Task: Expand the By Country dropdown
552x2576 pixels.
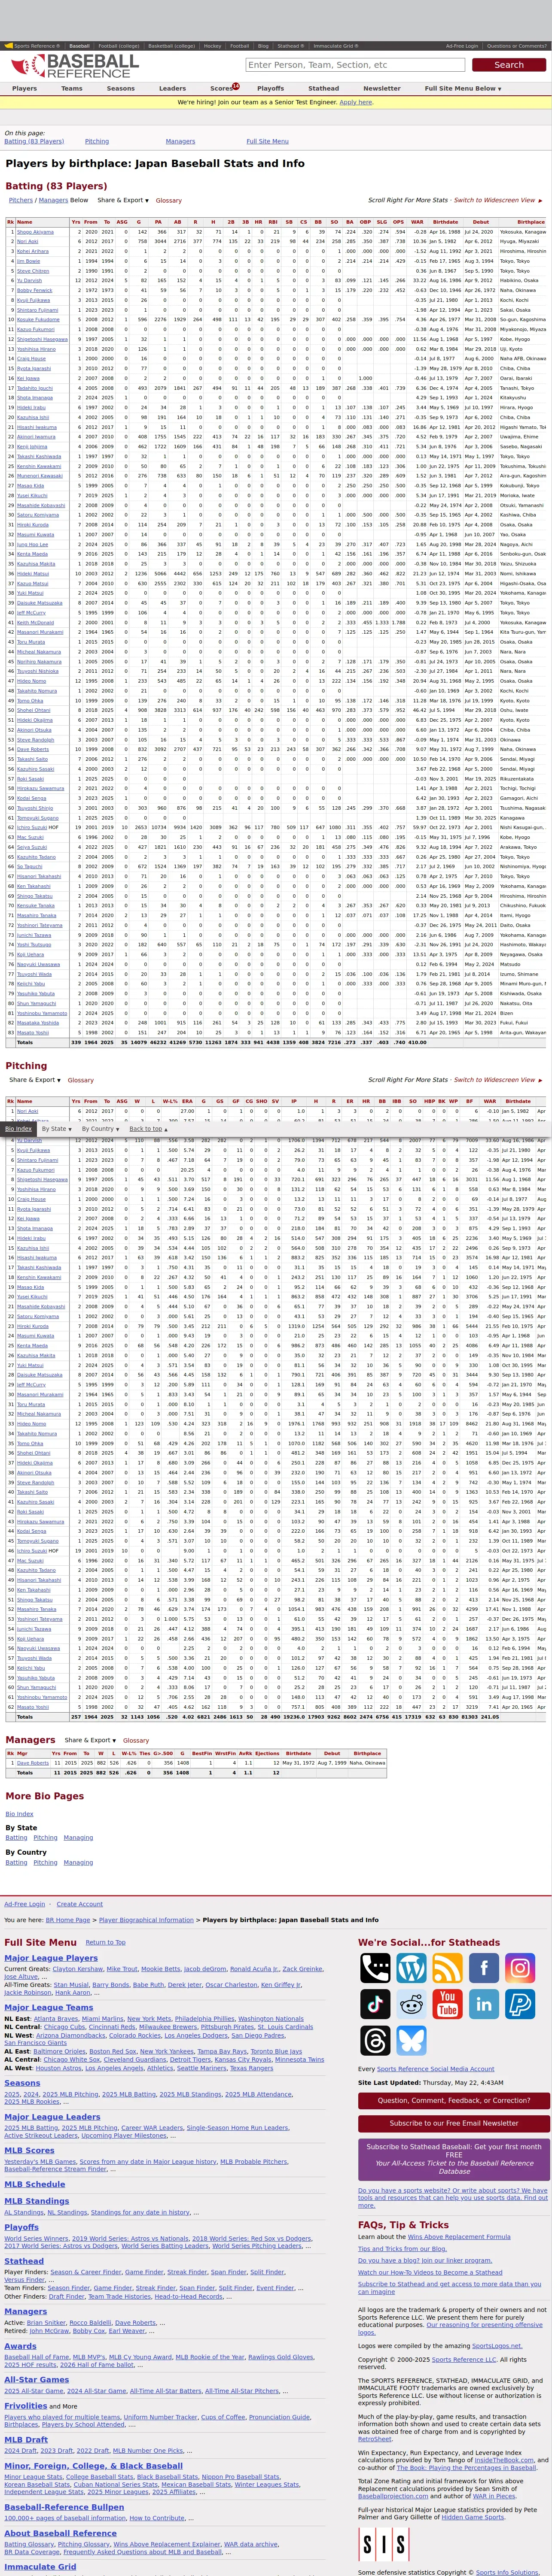Action: pyautogui.click(x=101, y=1129)
